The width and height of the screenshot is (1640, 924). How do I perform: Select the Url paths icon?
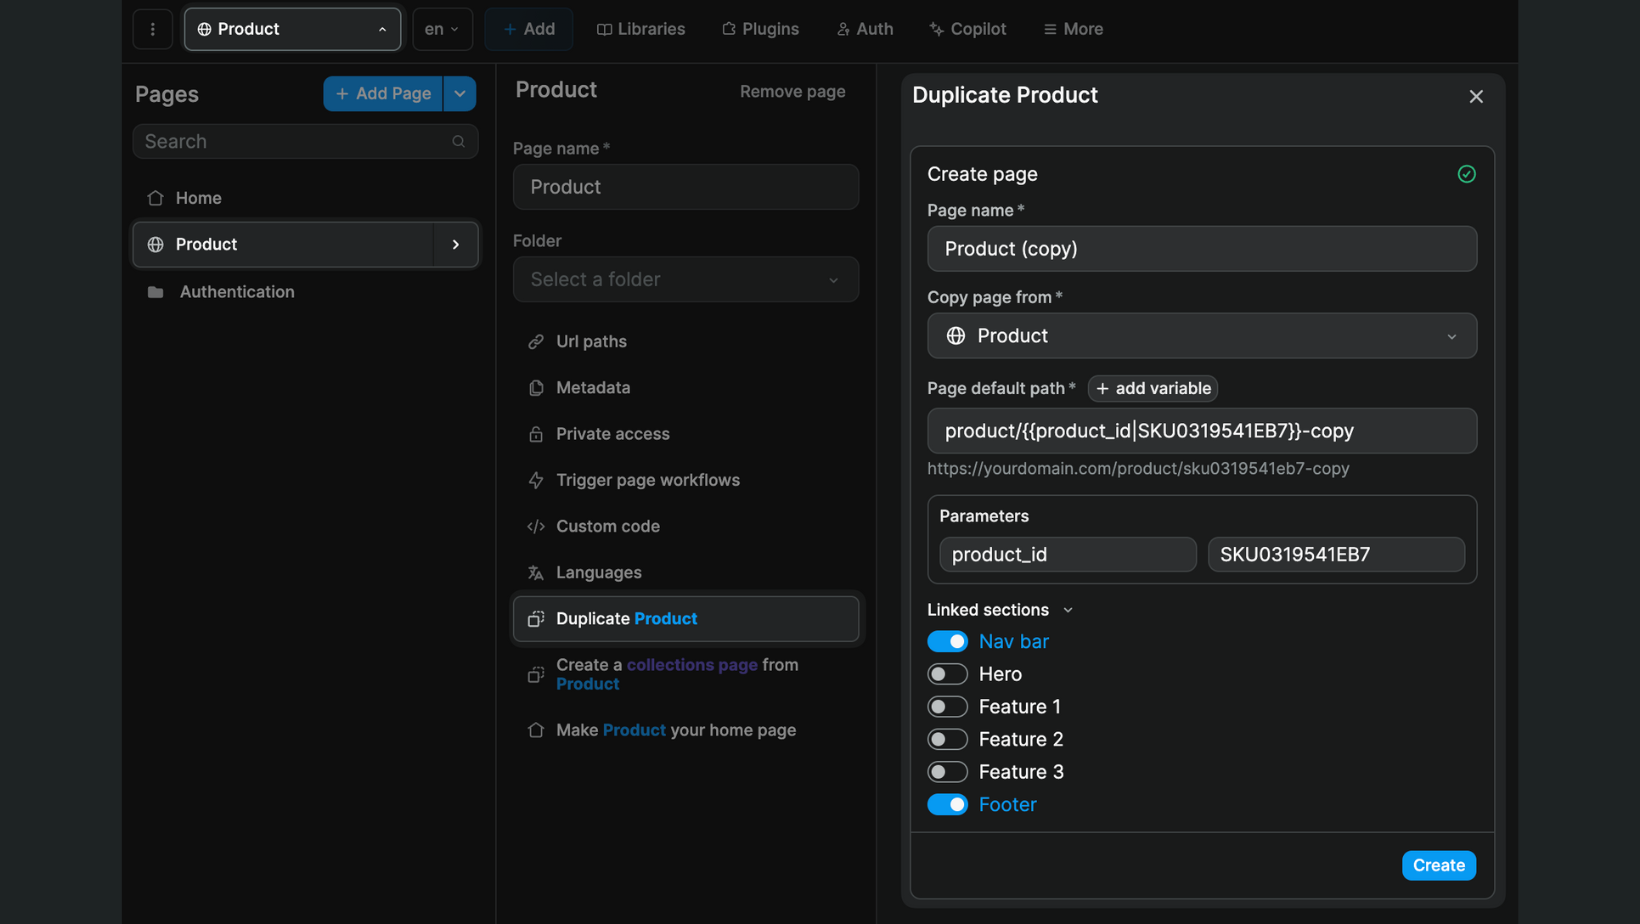[x=537, y=341]
